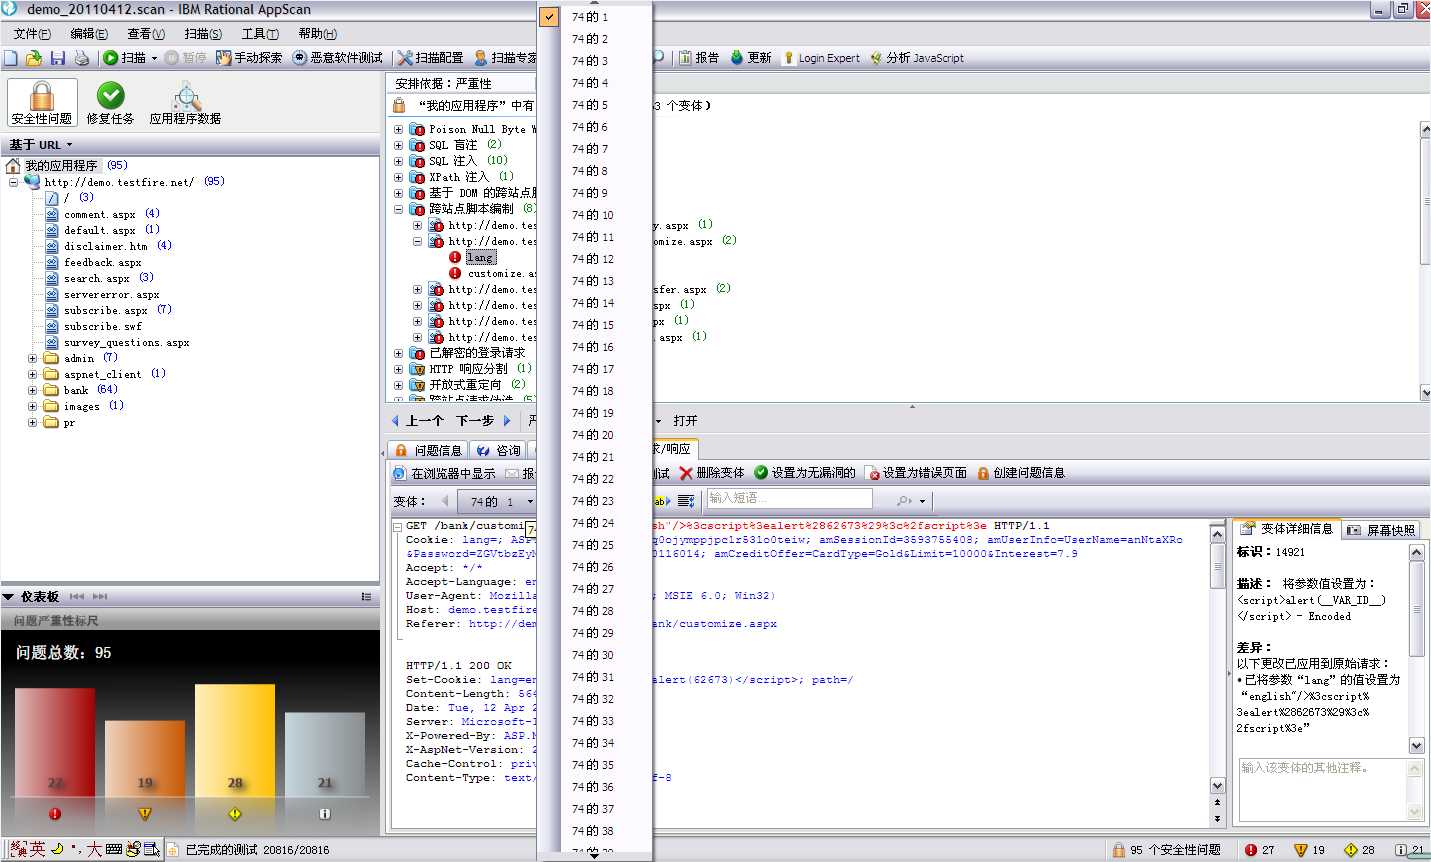Screen dimensions: 1431x862
Task: Switch to the 变体详细信息 tab
Action: point(1286,529)
